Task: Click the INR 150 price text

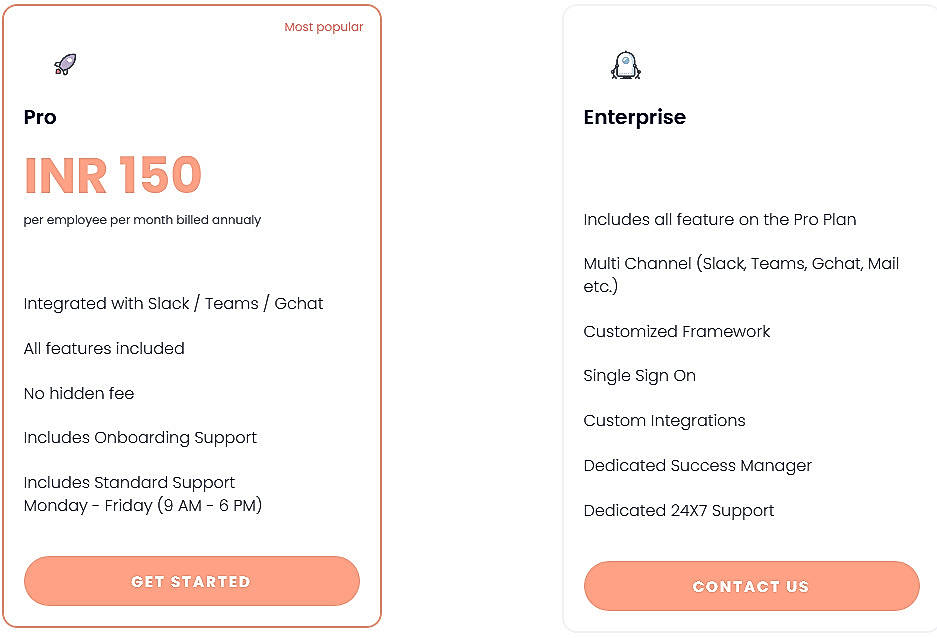Action: coord(113,176)
